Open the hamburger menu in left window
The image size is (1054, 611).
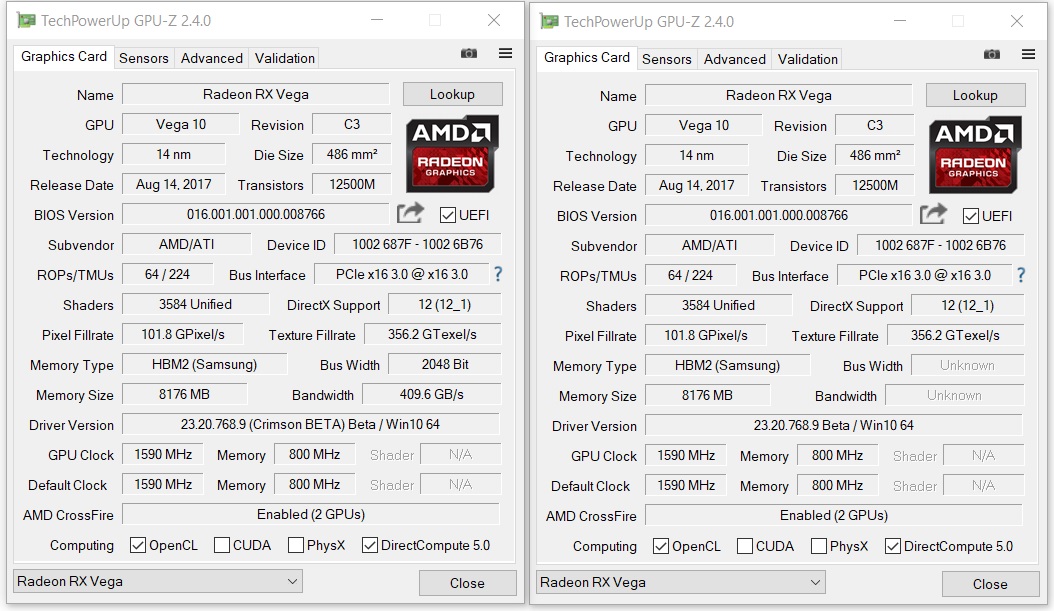[x=505, y=53]
